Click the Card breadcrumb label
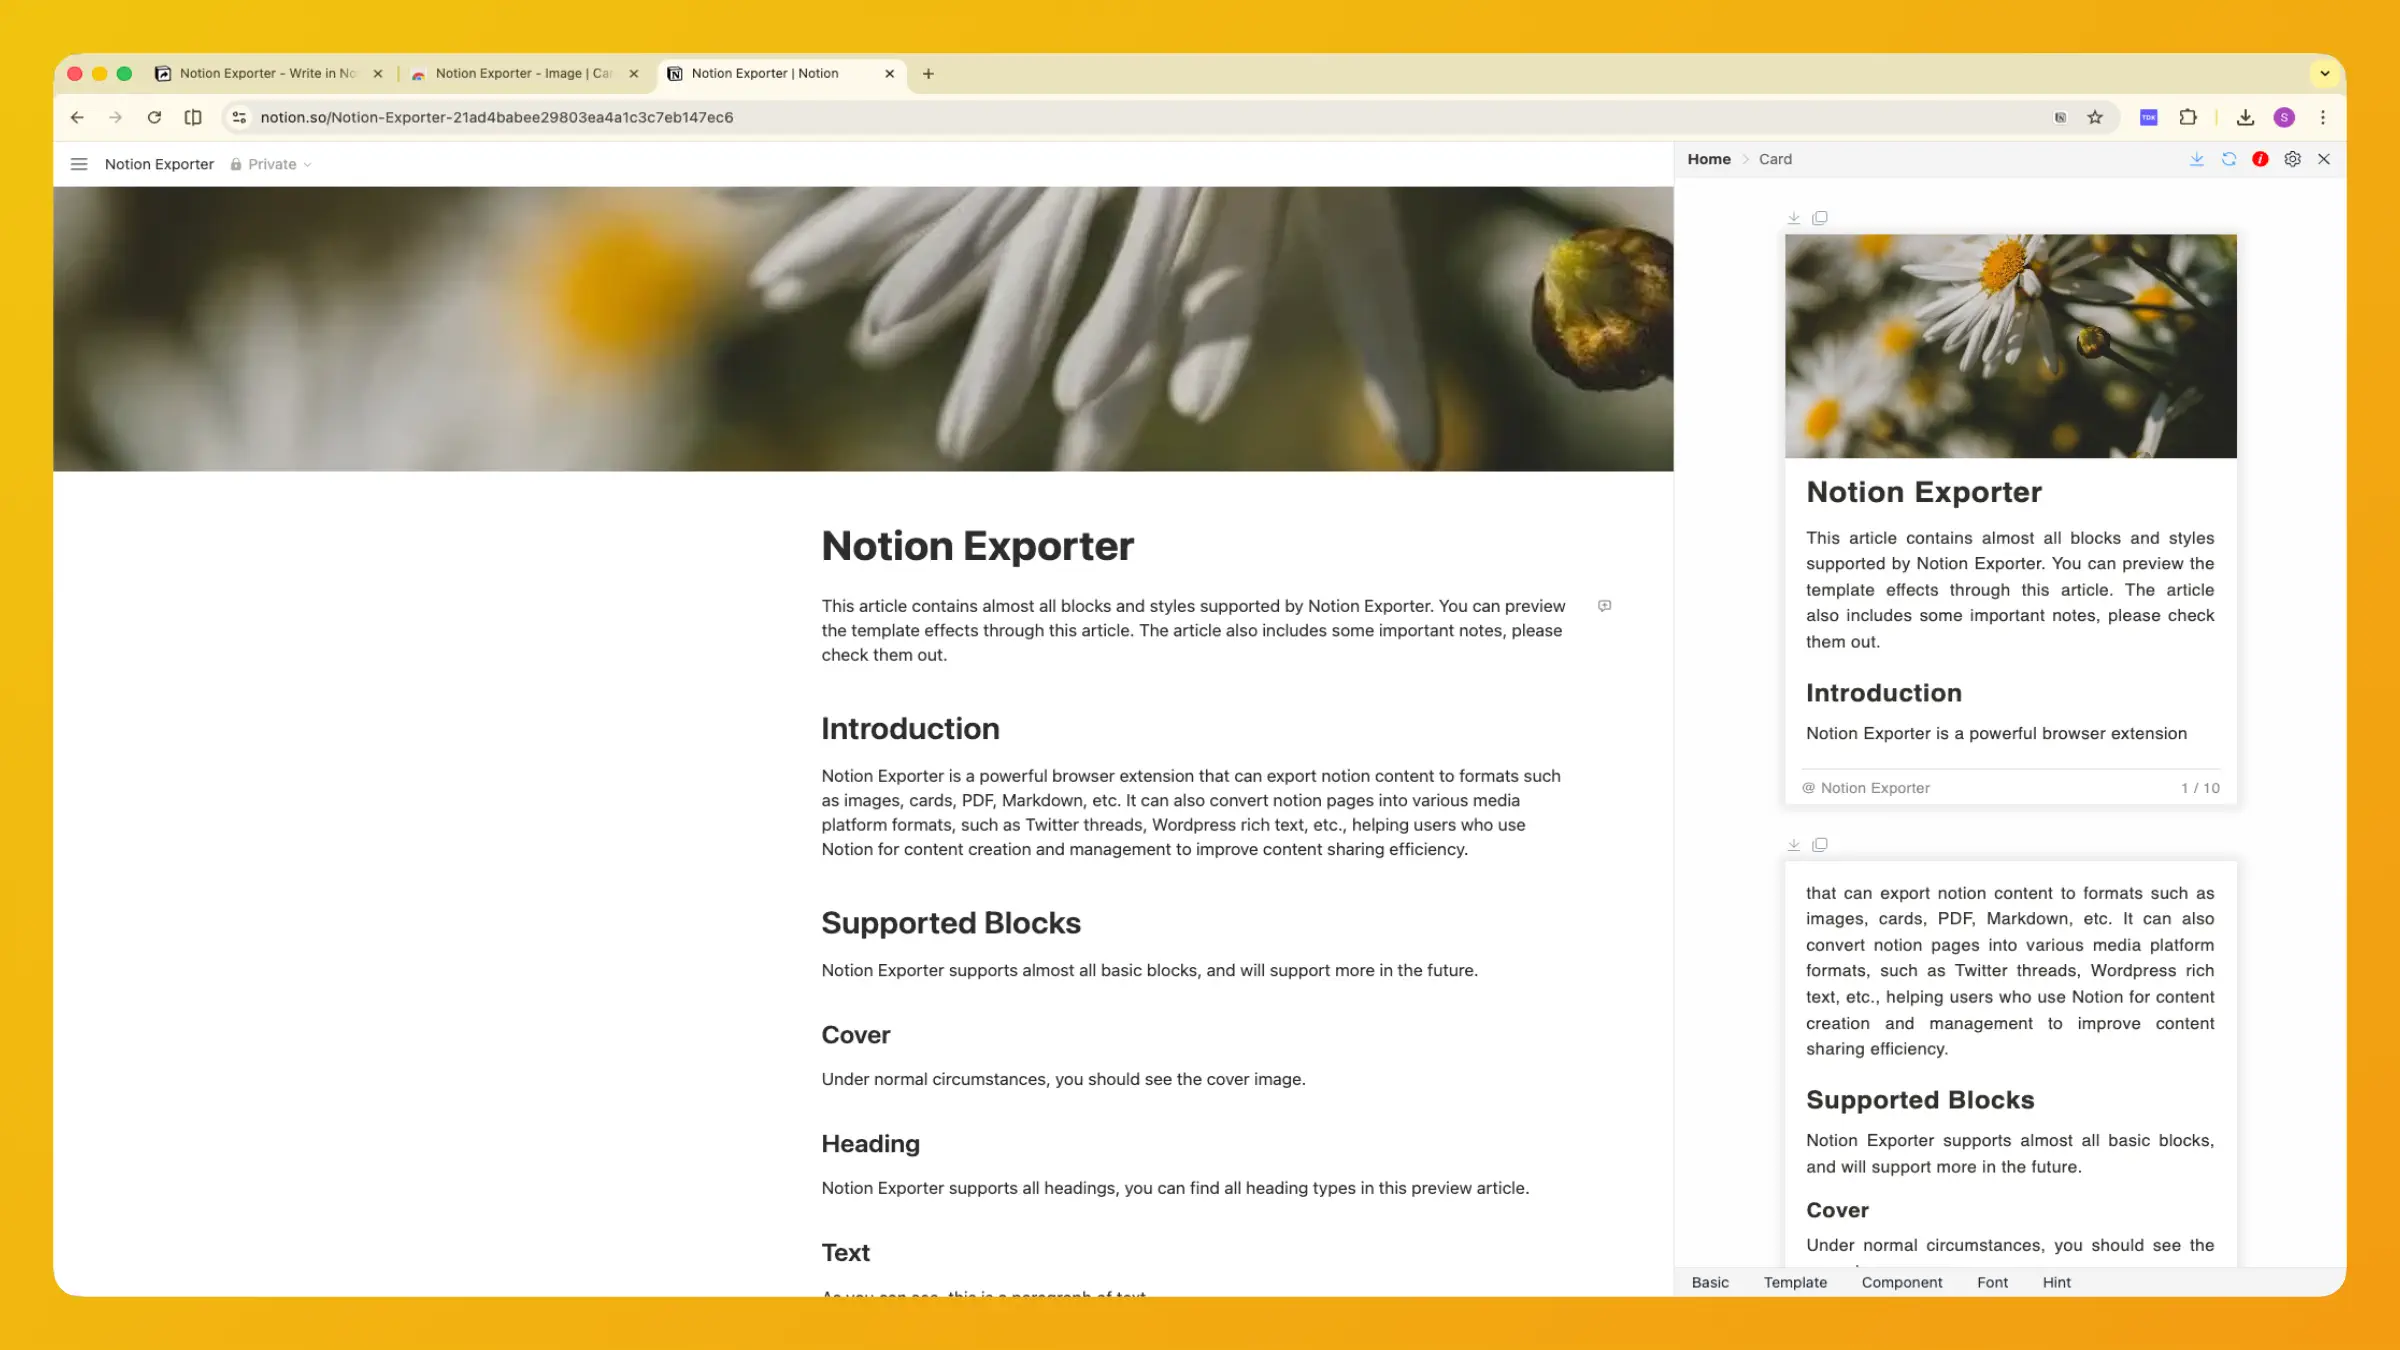 point(1775,159)
